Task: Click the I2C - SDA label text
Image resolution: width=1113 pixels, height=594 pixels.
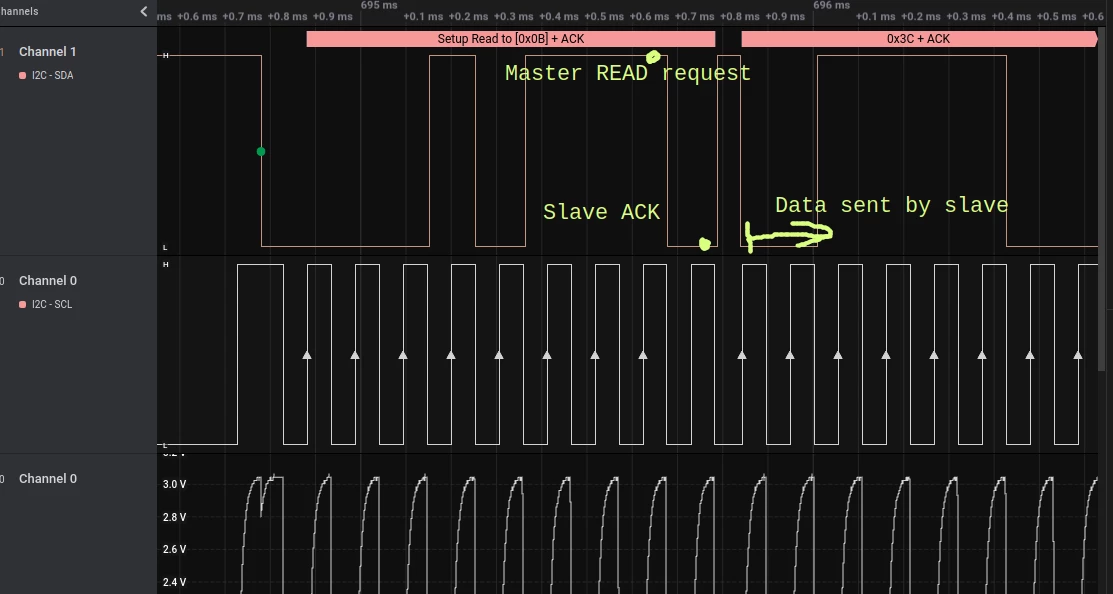Action: (x=53, y=75)
